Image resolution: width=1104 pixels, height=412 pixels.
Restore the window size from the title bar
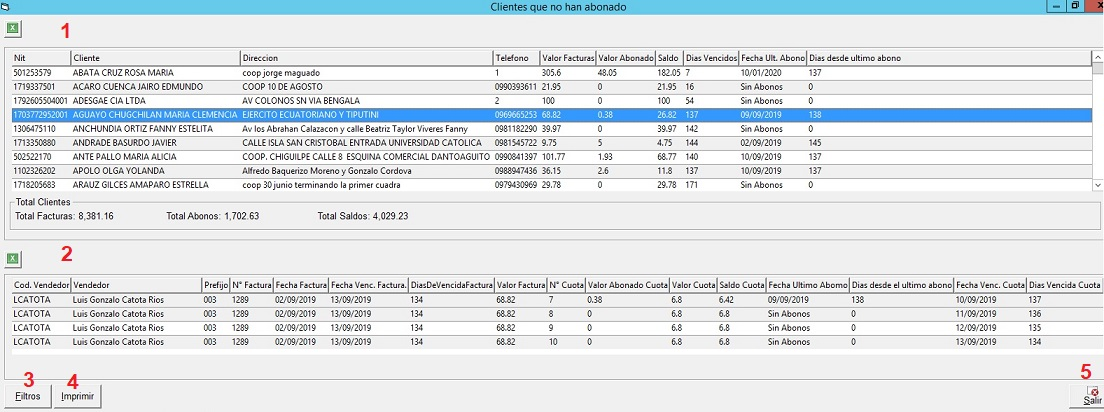pos(1074,6)
